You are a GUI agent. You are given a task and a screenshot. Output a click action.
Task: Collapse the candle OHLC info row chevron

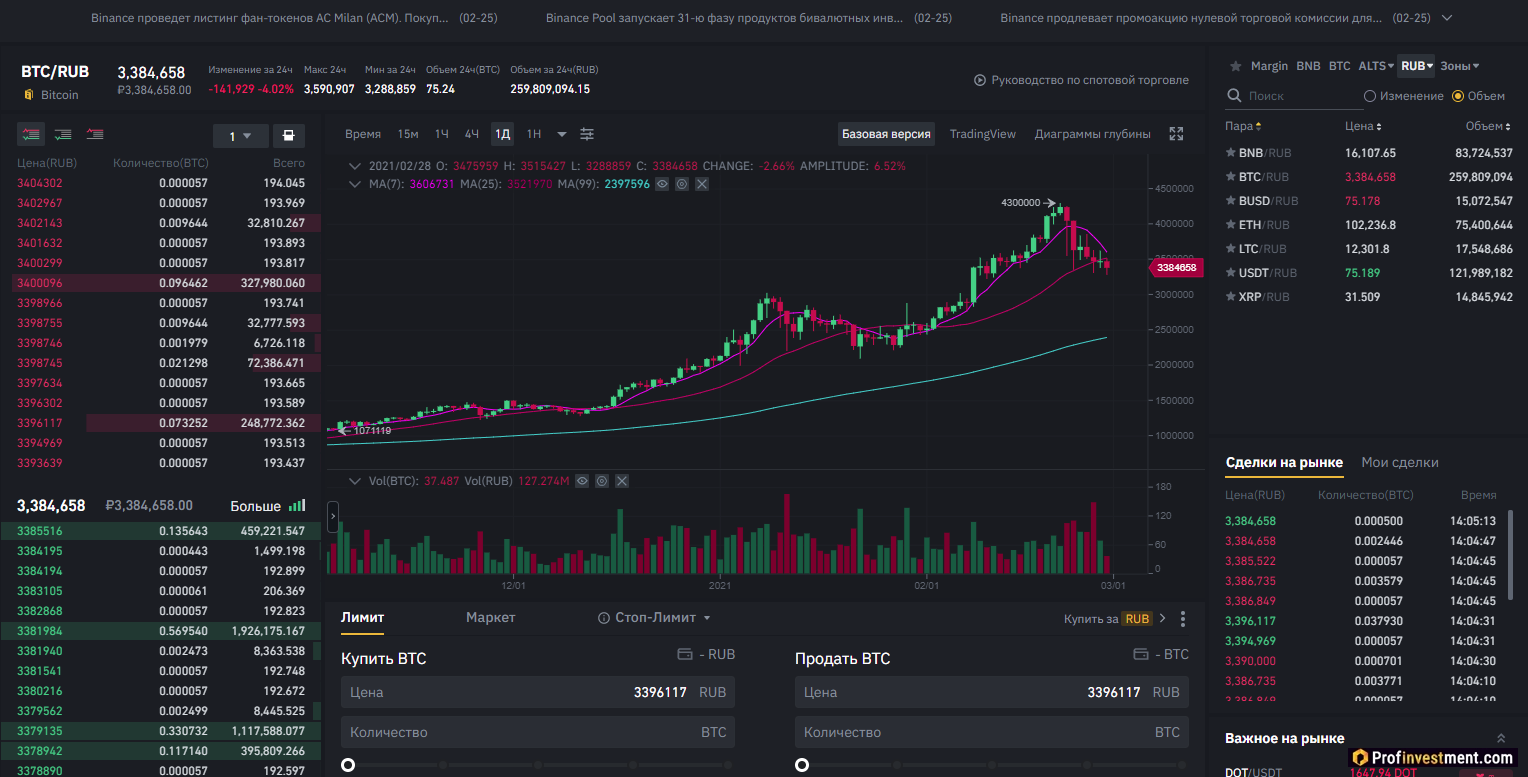coord(354,166)
